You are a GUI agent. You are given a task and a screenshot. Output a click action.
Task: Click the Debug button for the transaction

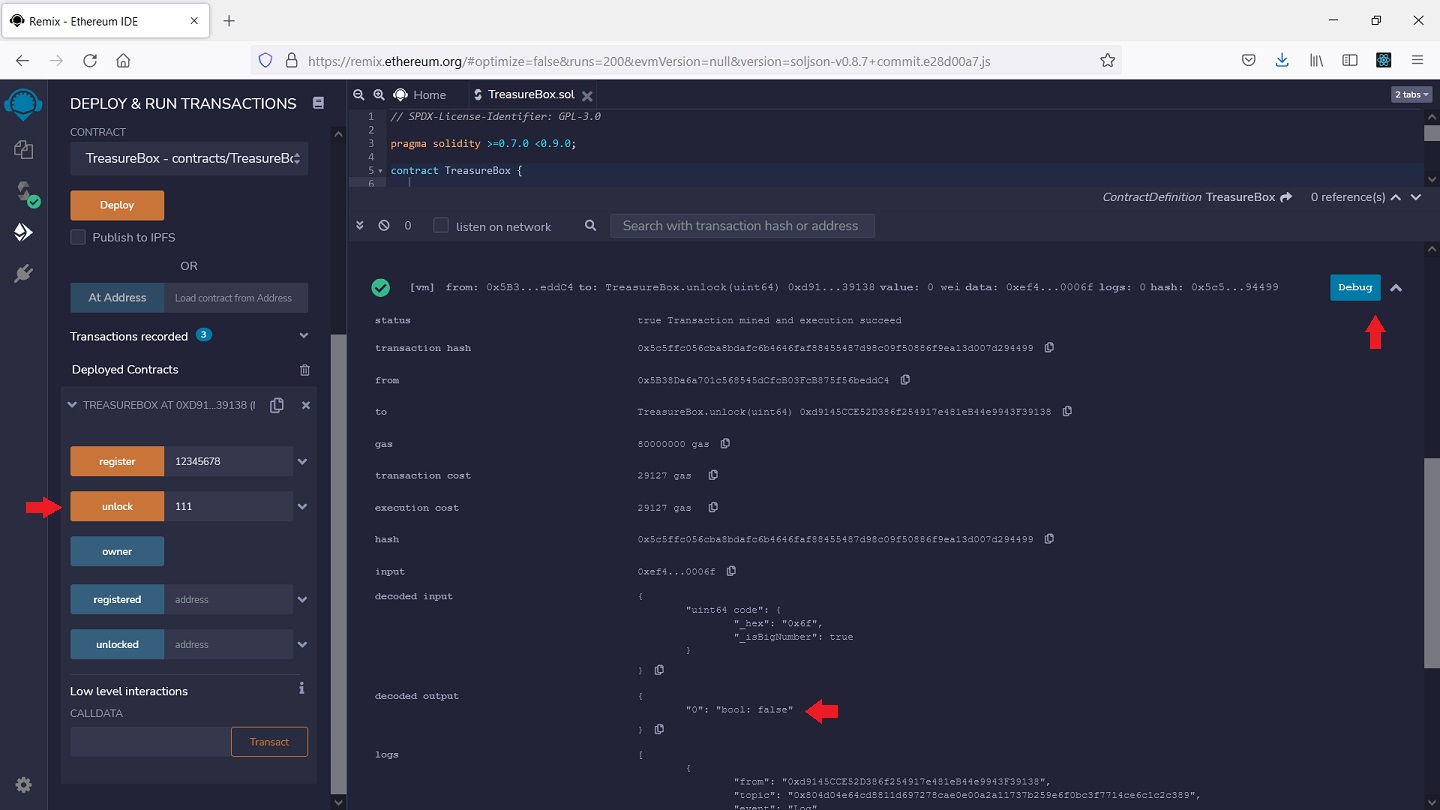(1354, 287)
